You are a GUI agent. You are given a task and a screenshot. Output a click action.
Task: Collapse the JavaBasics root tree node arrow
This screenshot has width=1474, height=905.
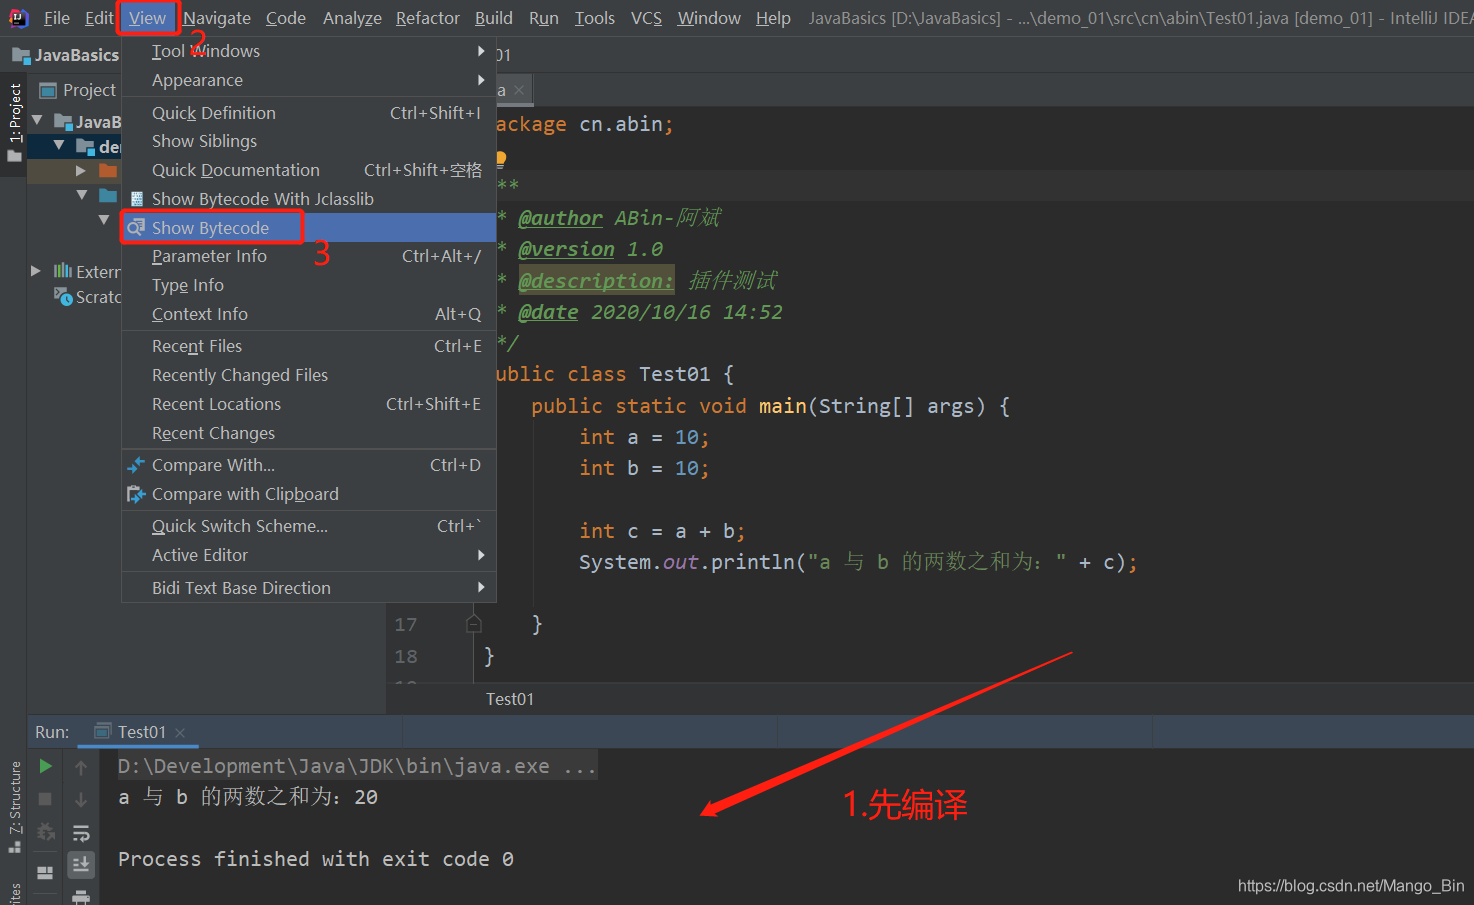(37, 121)
